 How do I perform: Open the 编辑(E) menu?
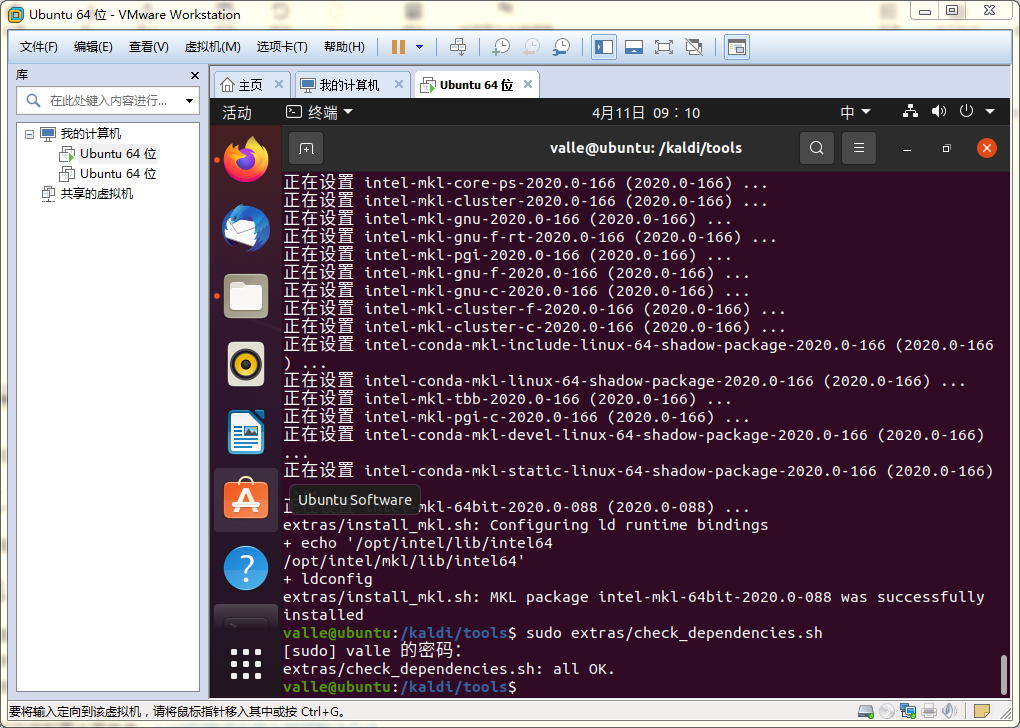coord(93,47)
